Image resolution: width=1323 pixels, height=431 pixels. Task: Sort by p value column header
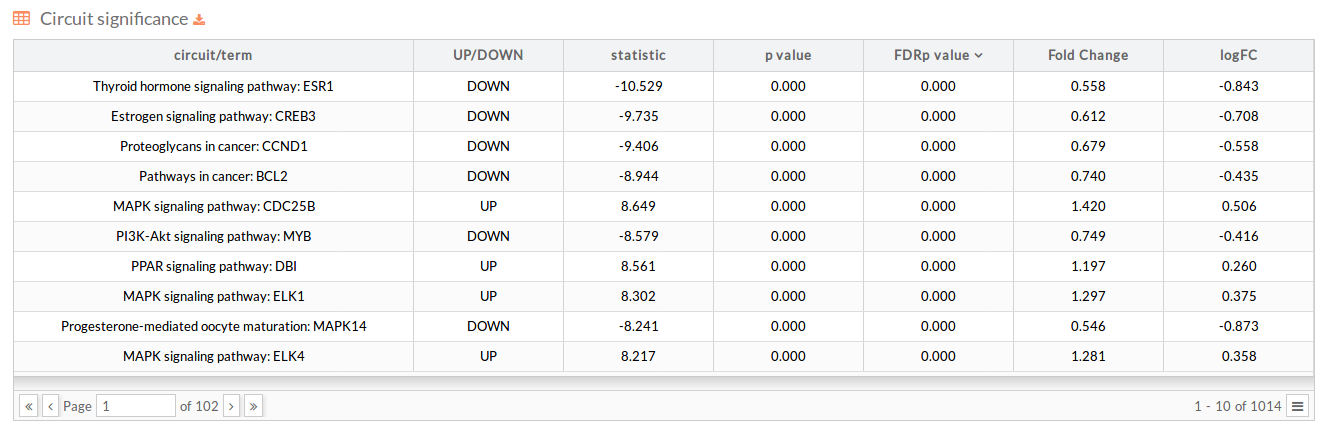pyautogui.click(x=788, y=56)
